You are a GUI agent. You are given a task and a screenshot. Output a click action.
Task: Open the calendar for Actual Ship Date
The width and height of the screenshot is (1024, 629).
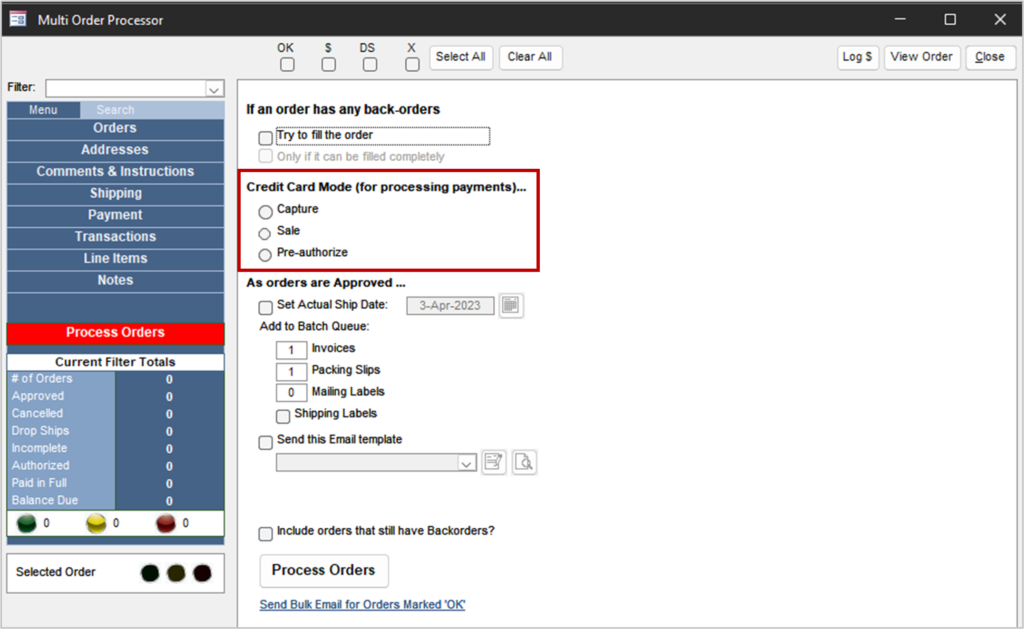(511, 305)
